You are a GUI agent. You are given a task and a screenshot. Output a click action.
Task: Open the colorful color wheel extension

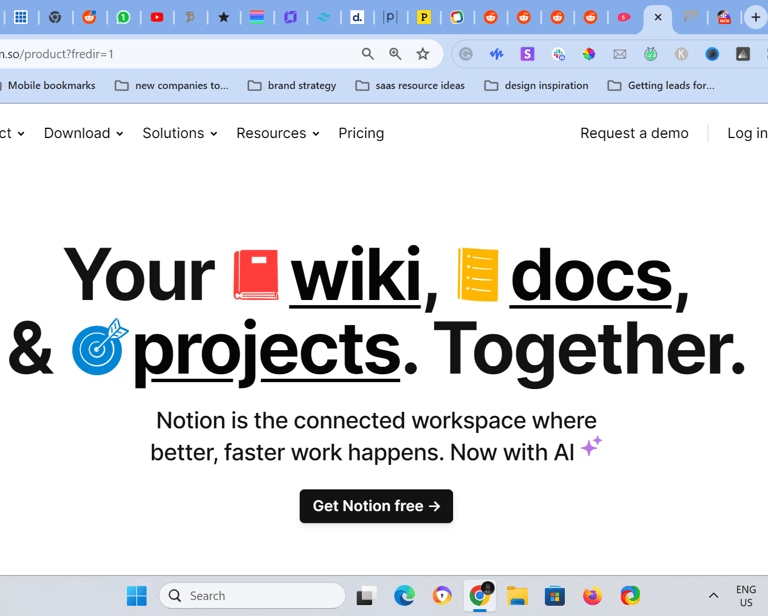click(x=589, y=54)
